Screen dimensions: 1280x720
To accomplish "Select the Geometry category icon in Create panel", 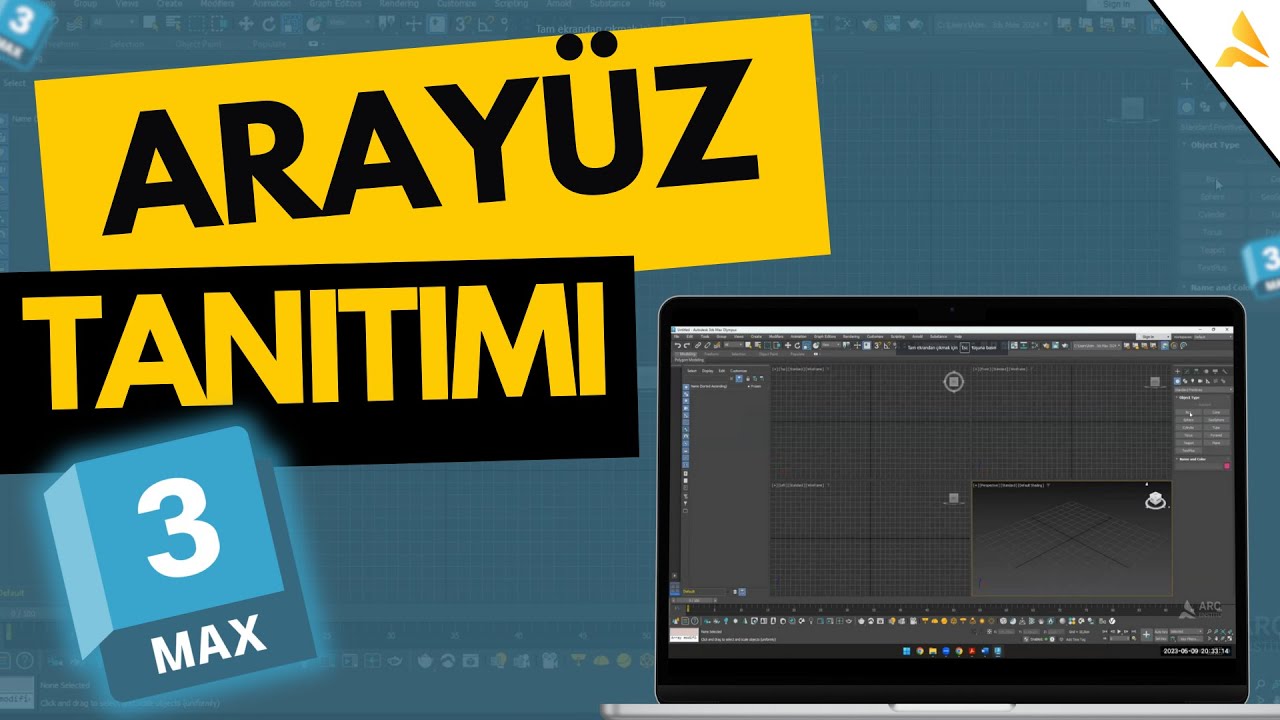I will click(1177, 381).
